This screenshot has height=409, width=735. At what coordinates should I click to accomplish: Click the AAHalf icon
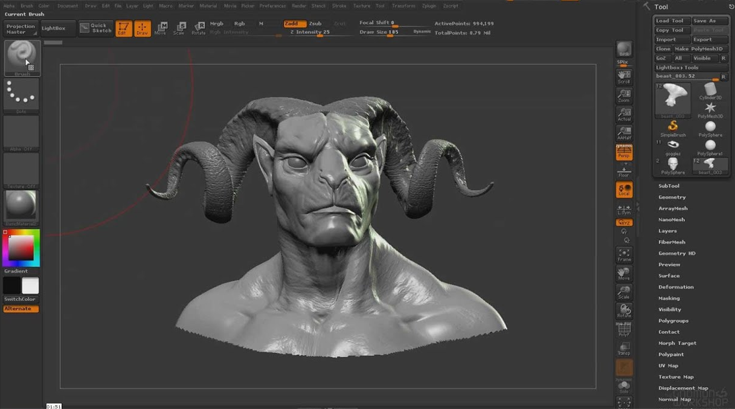click(x=624, y=134)
